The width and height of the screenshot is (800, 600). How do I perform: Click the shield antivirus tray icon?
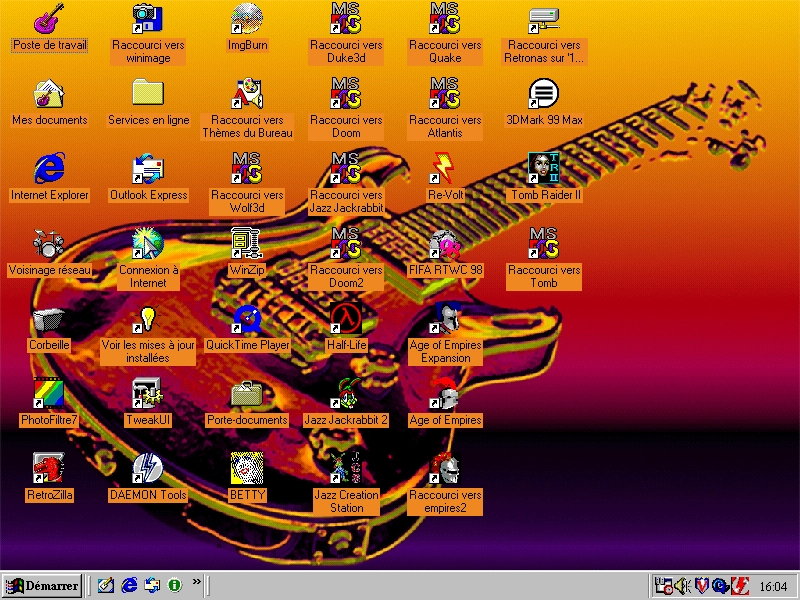click(702, 586)
